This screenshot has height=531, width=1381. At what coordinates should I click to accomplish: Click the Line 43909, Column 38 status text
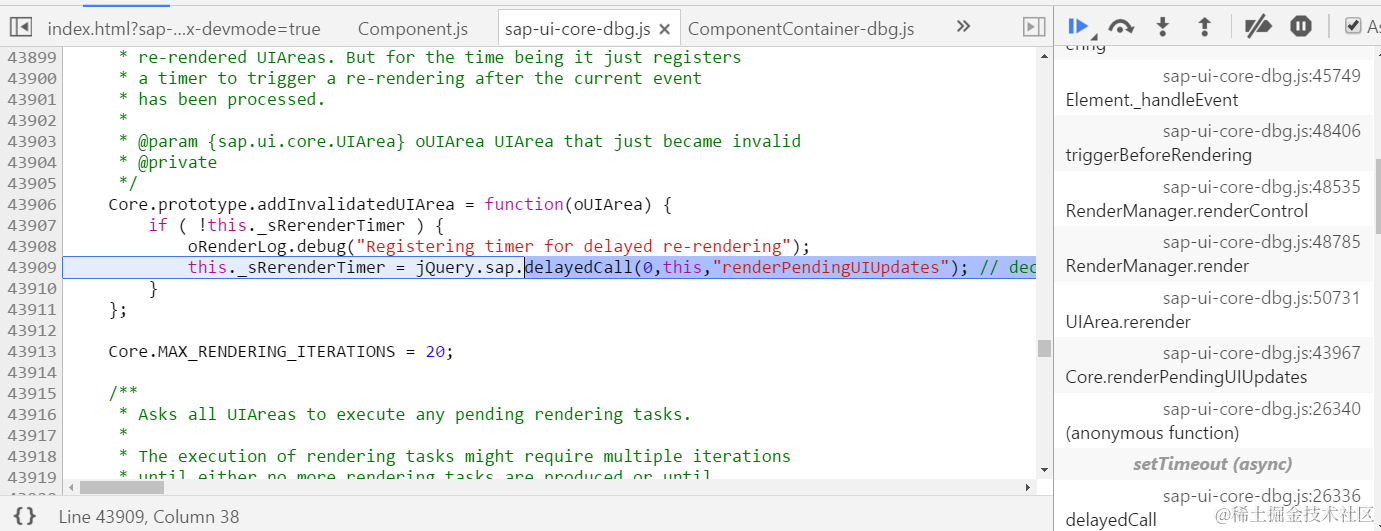click(x=149, y=516)
